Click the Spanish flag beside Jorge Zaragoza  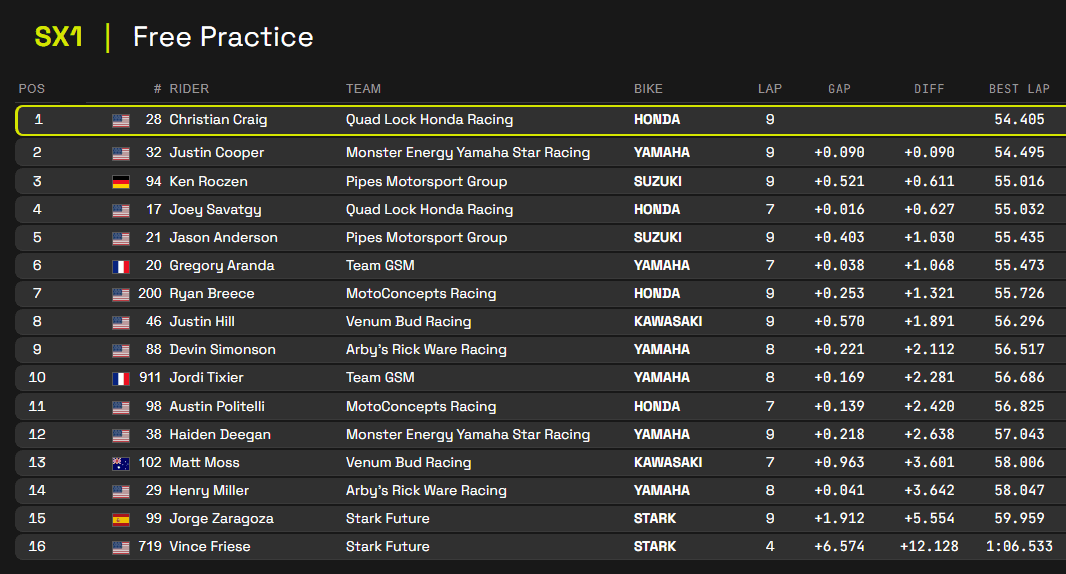pyautogui.click(x=121, y=519)
